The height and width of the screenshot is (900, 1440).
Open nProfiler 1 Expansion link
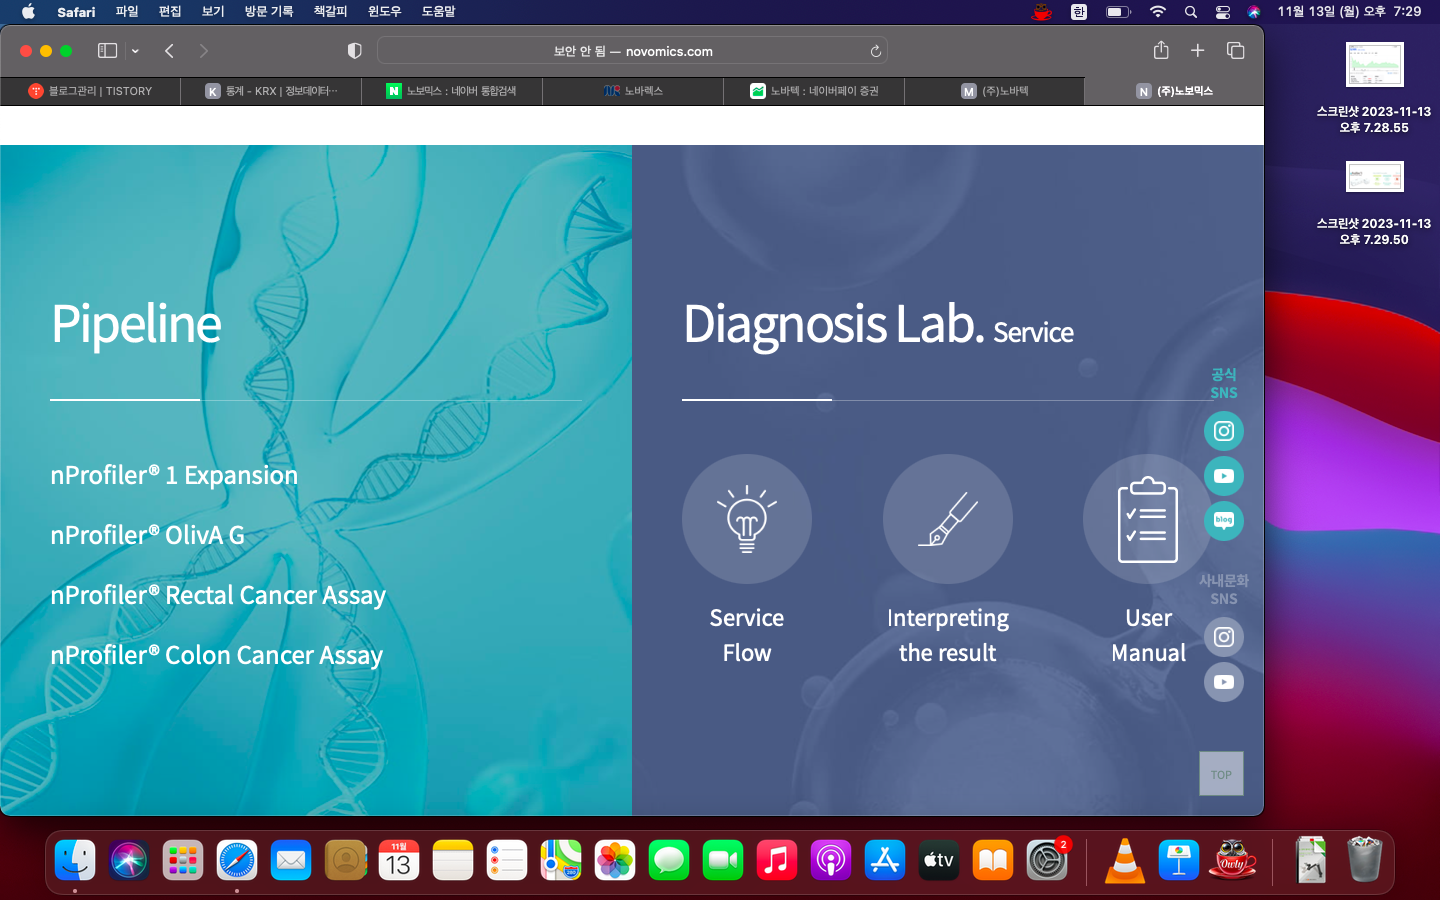(x=174, y=475)
